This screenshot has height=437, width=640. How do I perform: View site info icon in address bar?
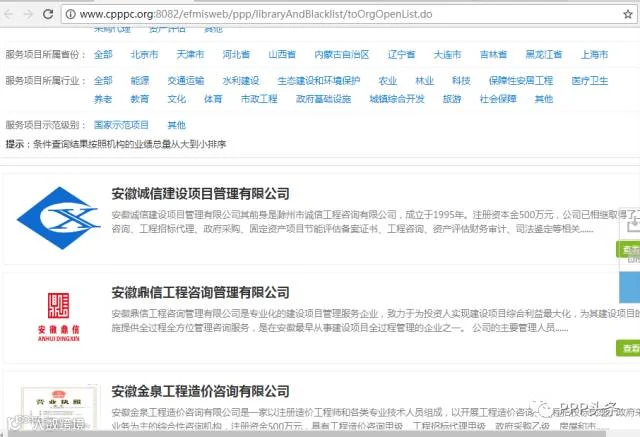pos(71,14)
